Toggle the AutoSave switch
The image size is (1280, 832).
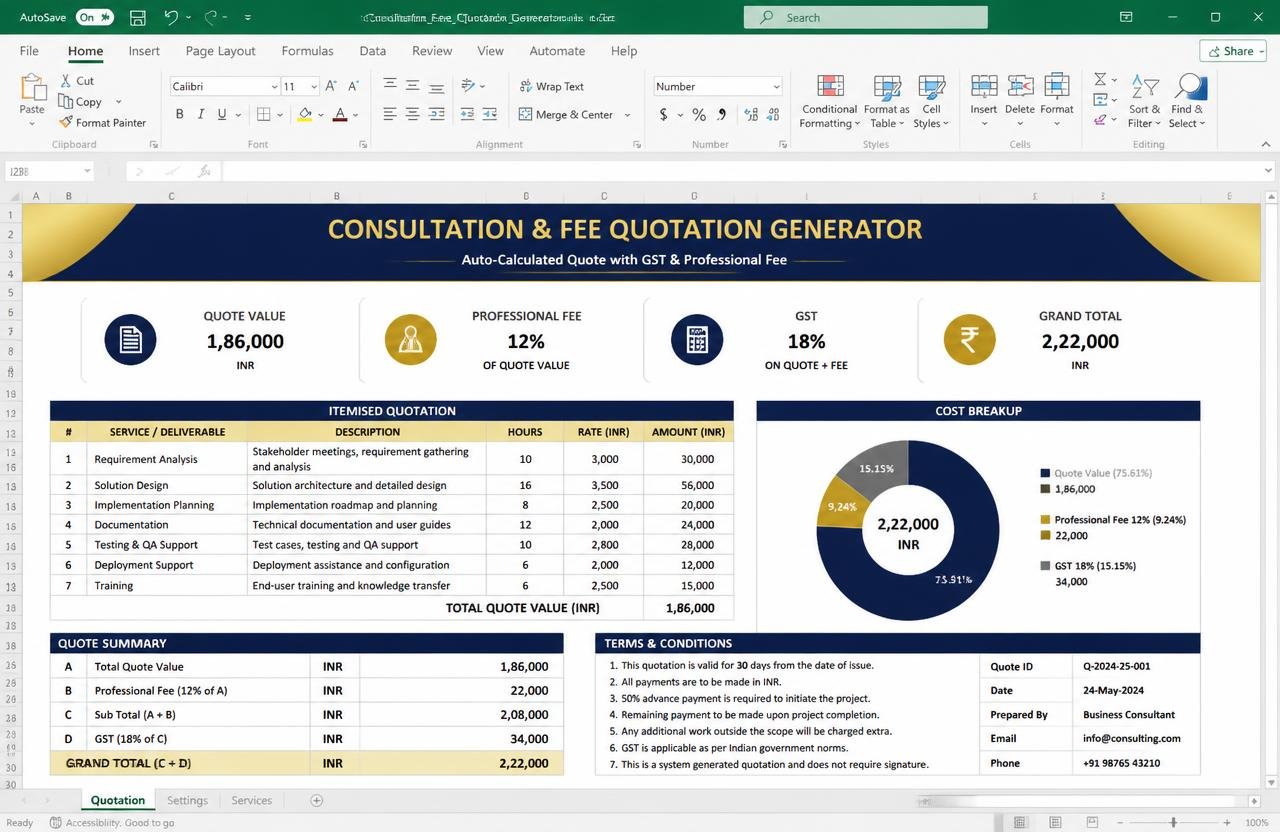click(95, 17)
